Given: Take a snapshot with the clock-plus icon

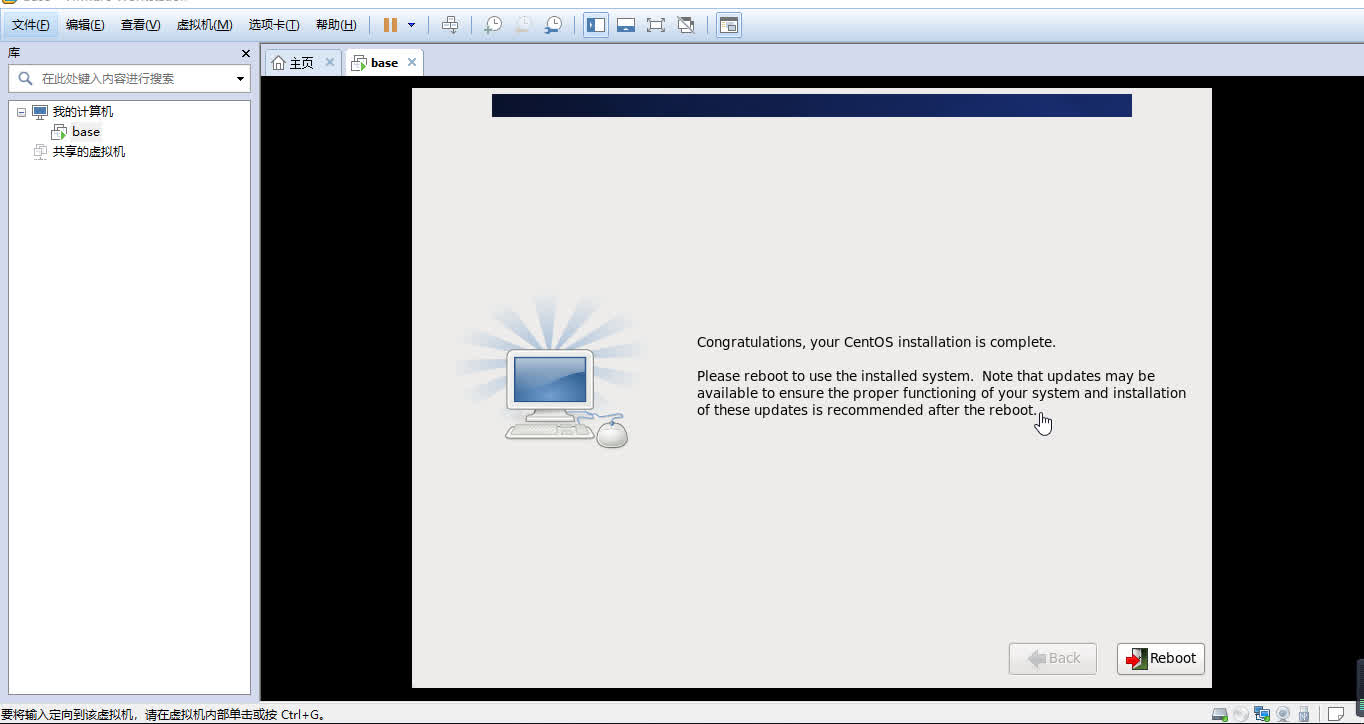Looking at the screenshot, I should point(493,25).
